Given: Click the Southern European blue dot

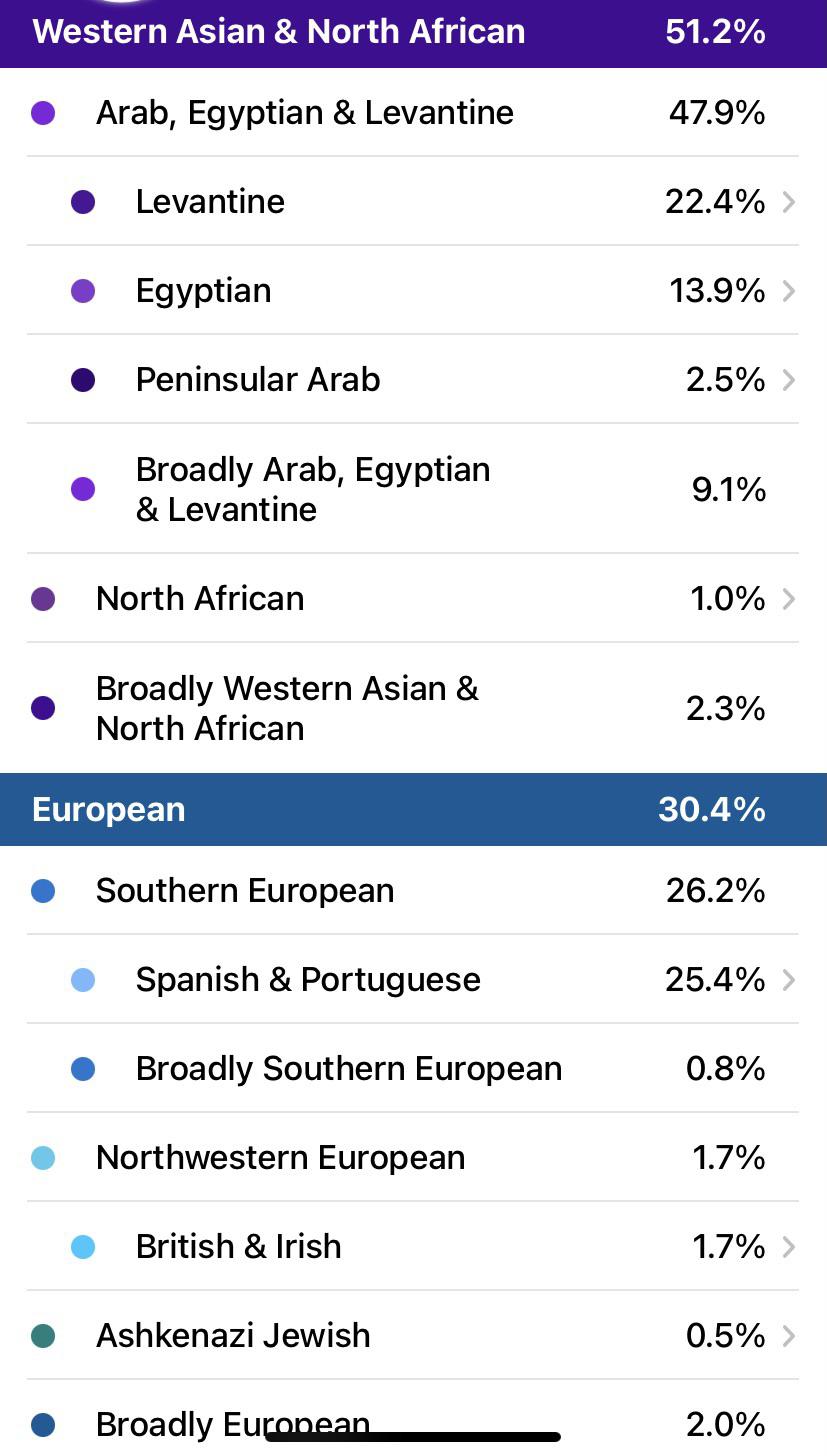Looking at the screenshot, I should click(43, 890).
